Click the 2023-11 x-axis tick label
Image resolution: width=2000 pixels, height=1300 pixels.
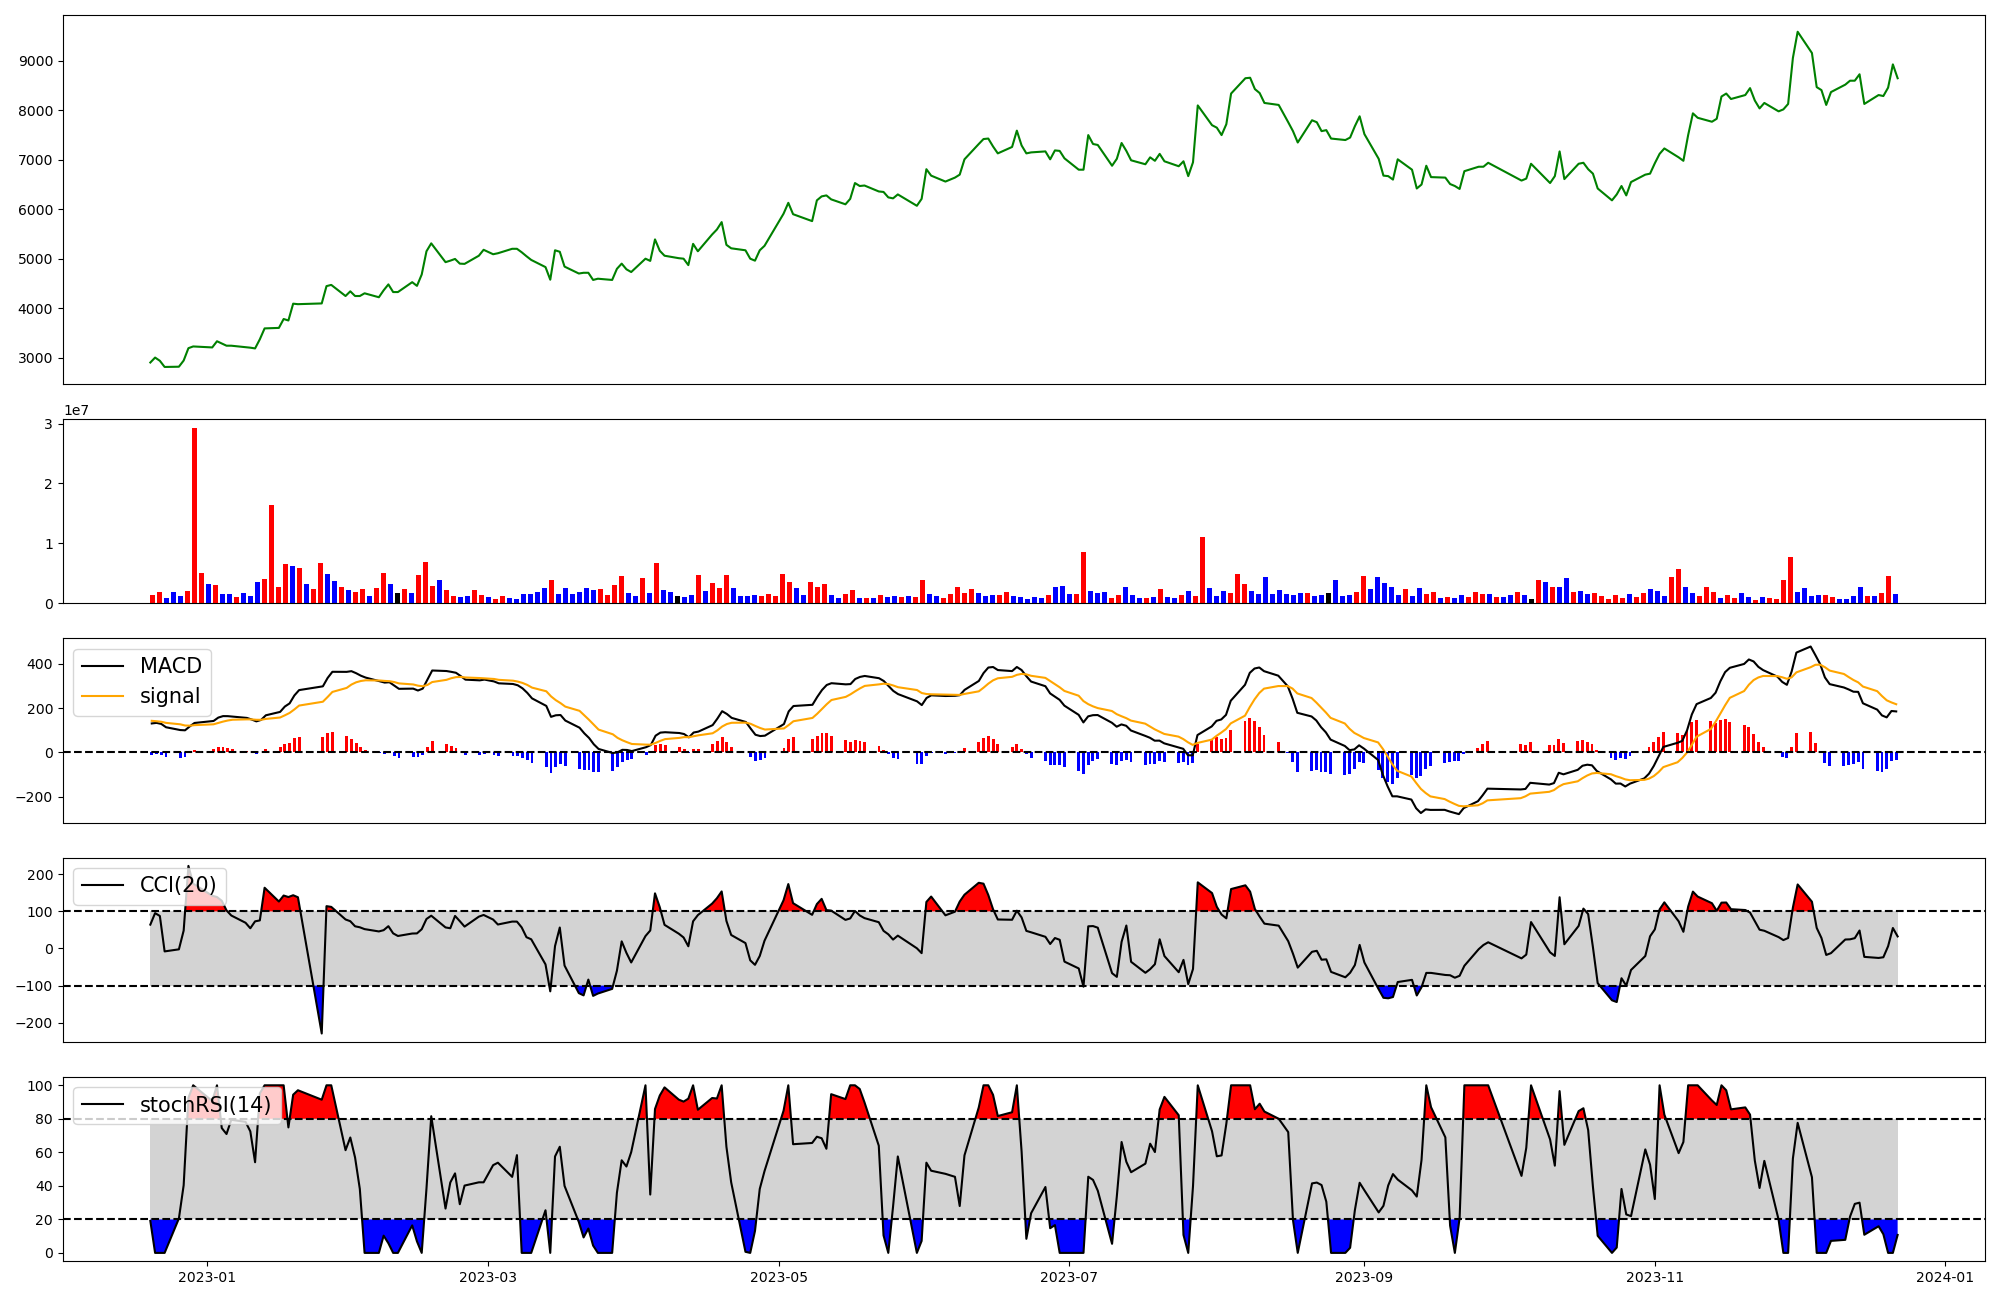coord(1656,1277)
